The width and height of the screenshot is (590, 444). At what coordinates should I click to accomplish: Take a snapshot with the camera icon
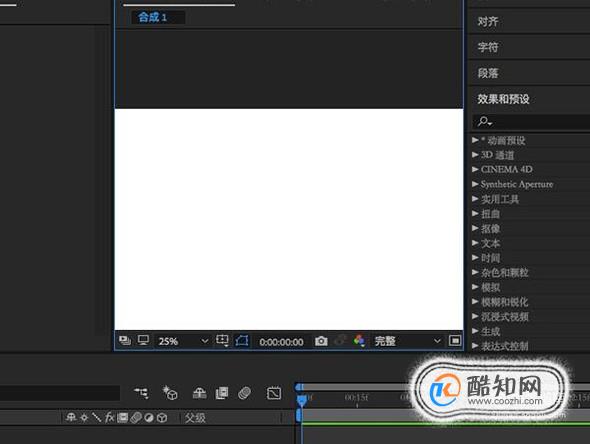point(321,341)
